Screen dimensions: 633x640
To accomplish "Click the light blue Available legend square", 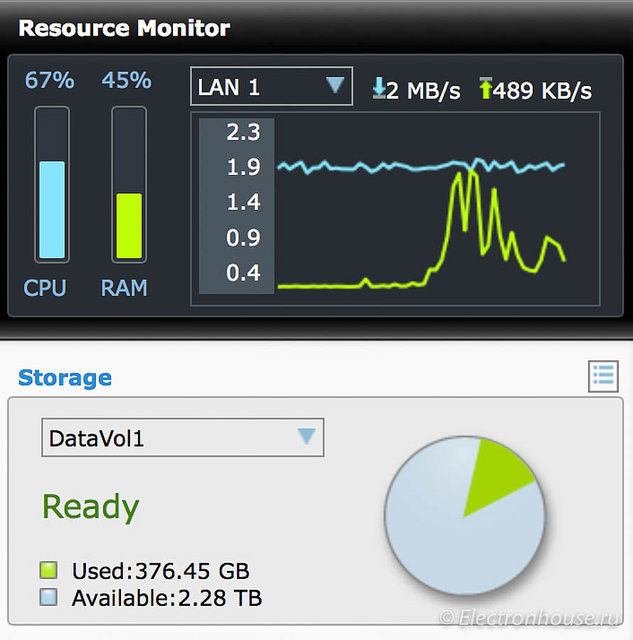I will 48,598.
